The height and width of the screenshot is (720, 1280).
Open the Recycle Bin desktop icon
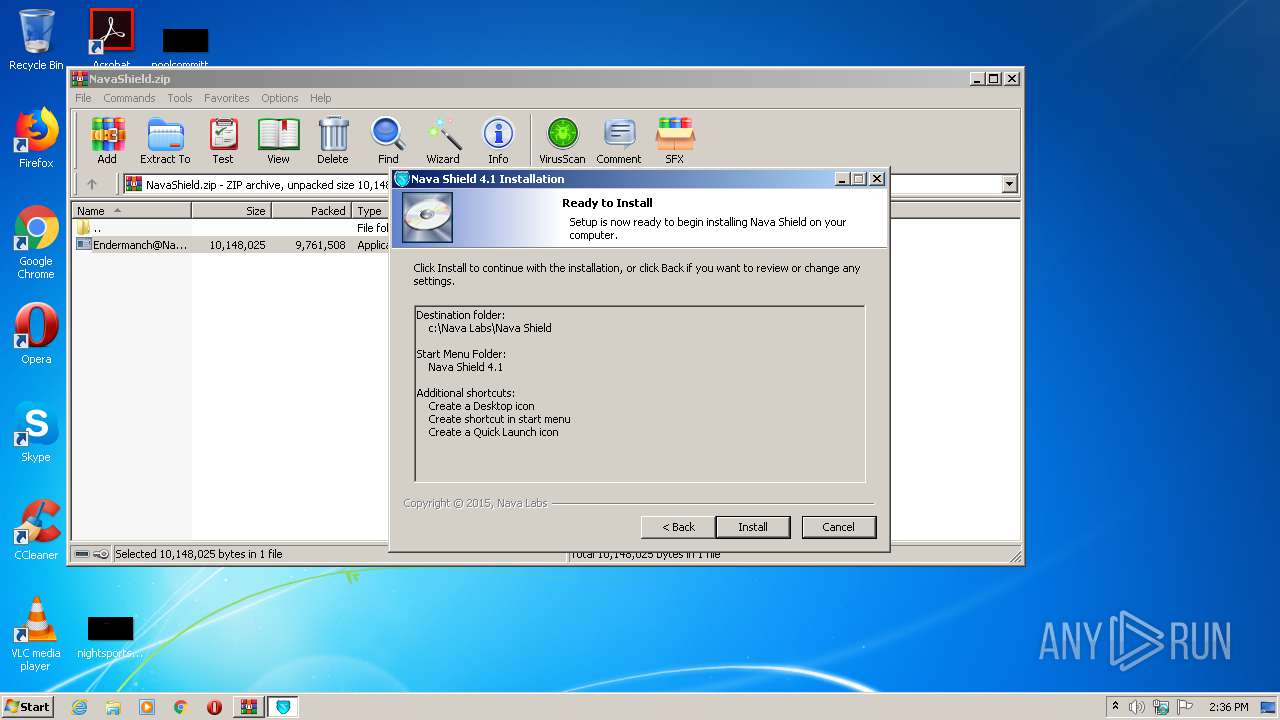(x=36, y=40)
